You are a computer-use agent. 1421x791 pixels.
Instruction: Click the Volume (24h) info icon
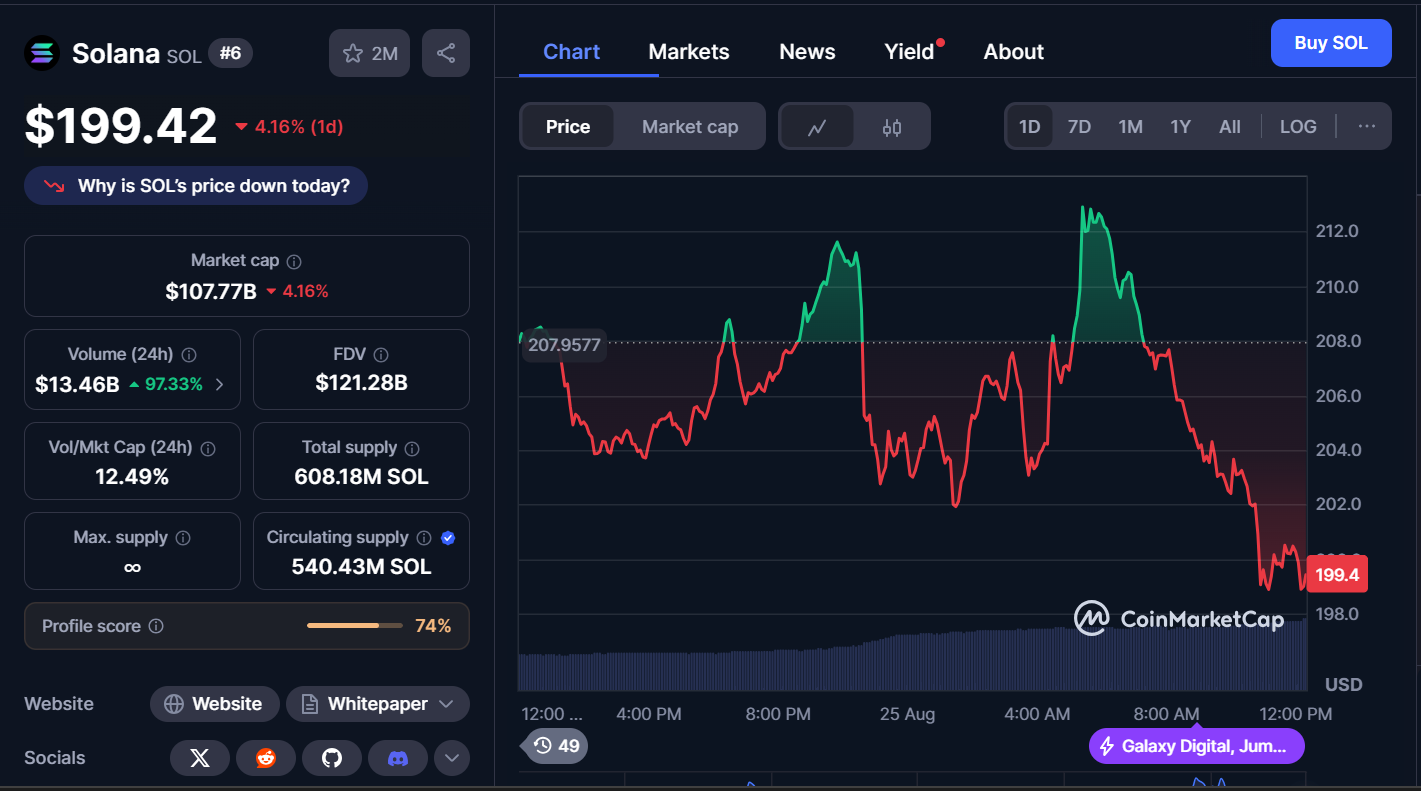(189, 354)
